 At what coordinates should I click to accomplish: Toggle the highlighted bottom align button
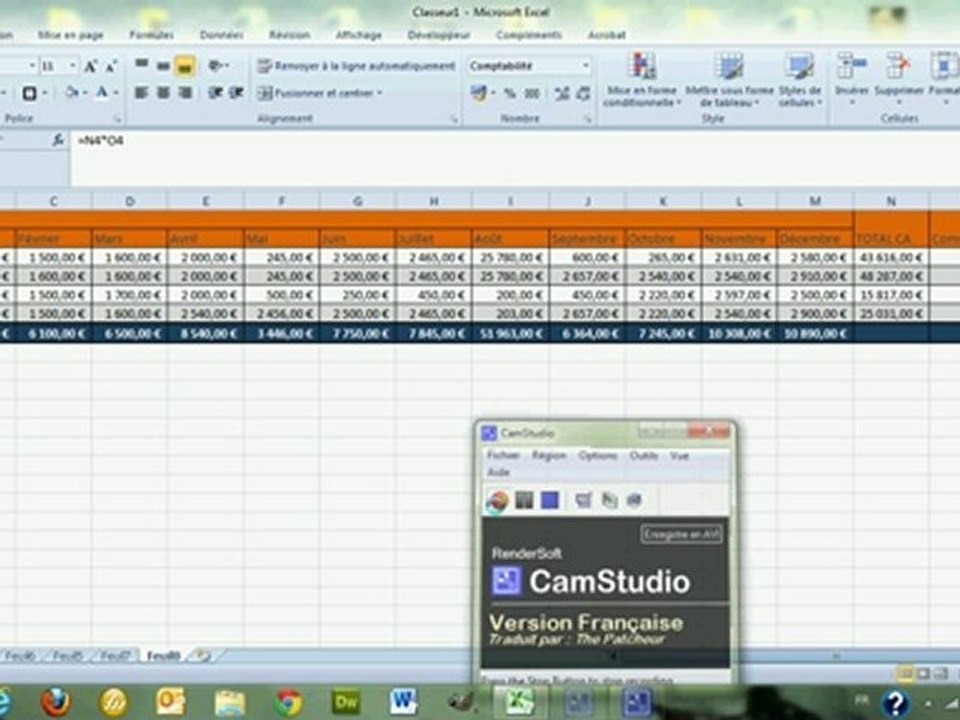(x=186, y=65)
